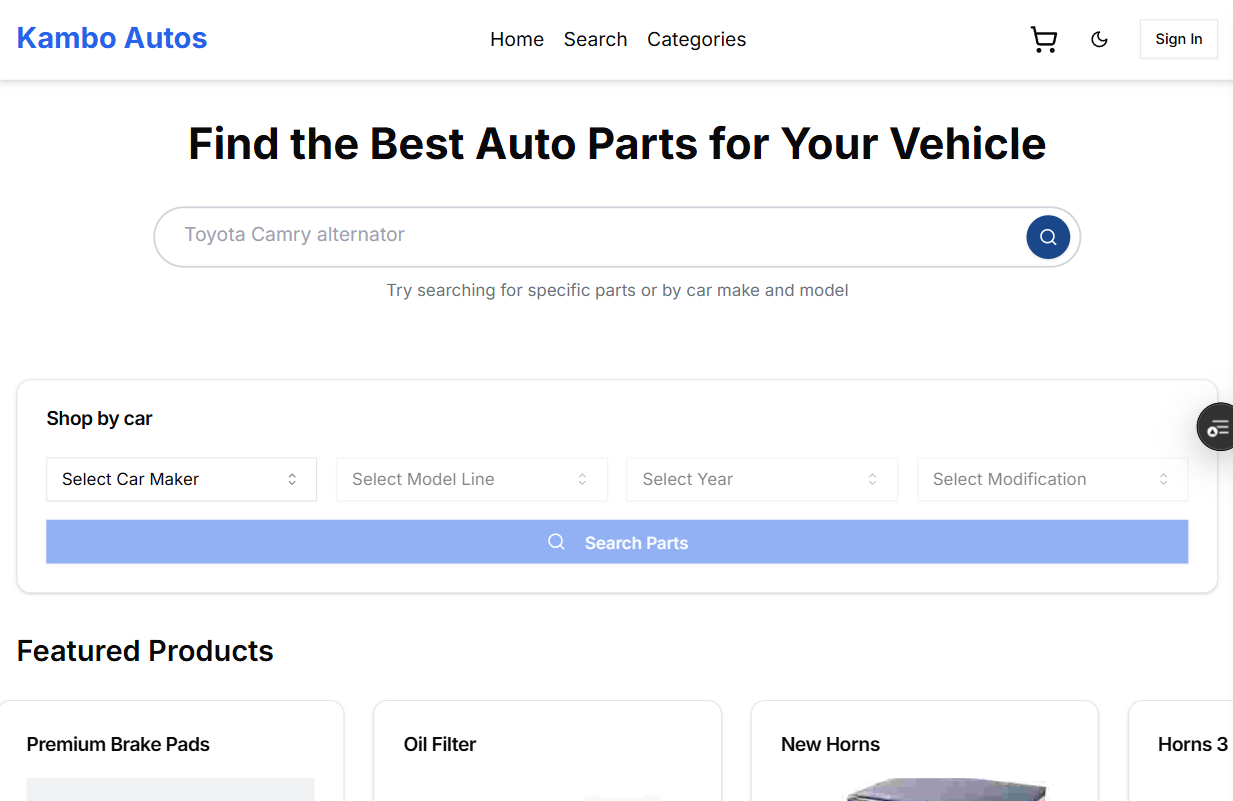The height and width of the screenshot is (801, 1233).
Task: Open the shopping cart icon
Action: coord(1043,40)
